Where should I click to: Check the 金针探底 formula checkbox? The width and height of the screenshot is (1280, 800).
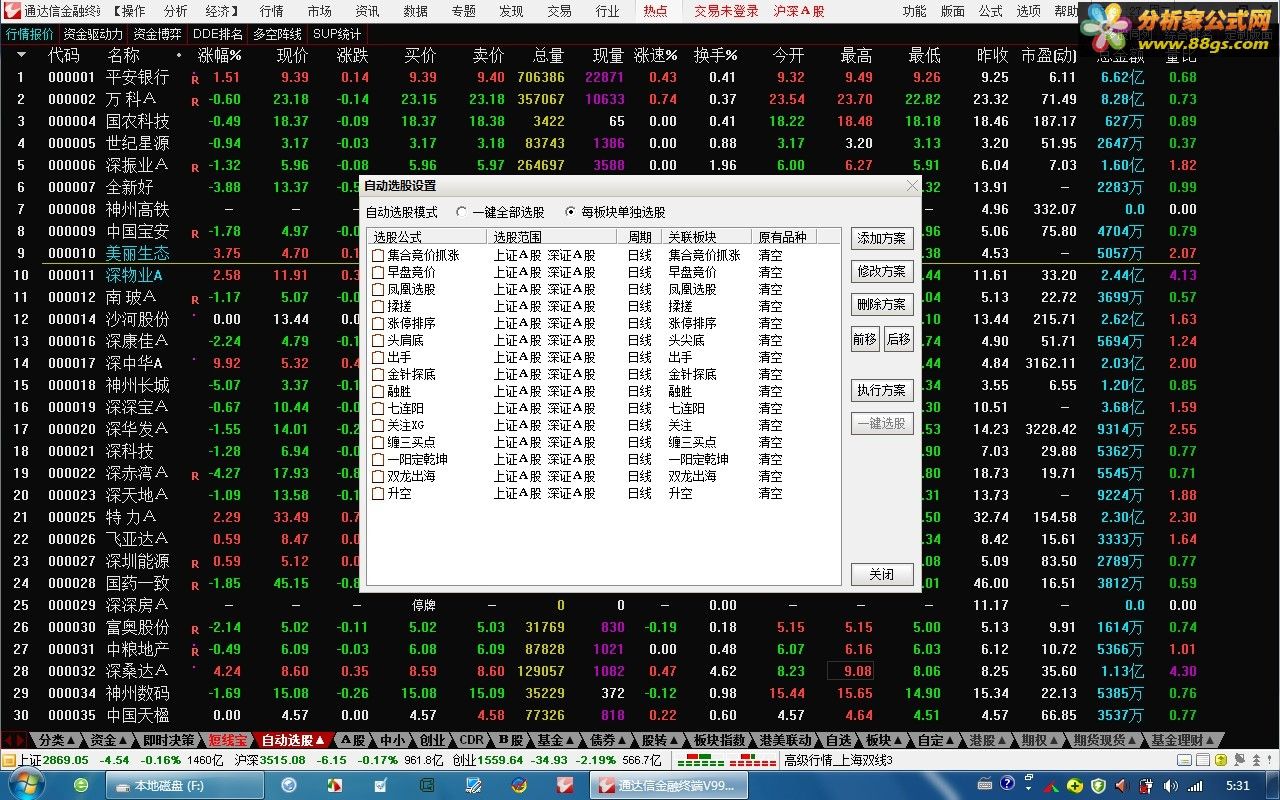[x=378, y=375]
